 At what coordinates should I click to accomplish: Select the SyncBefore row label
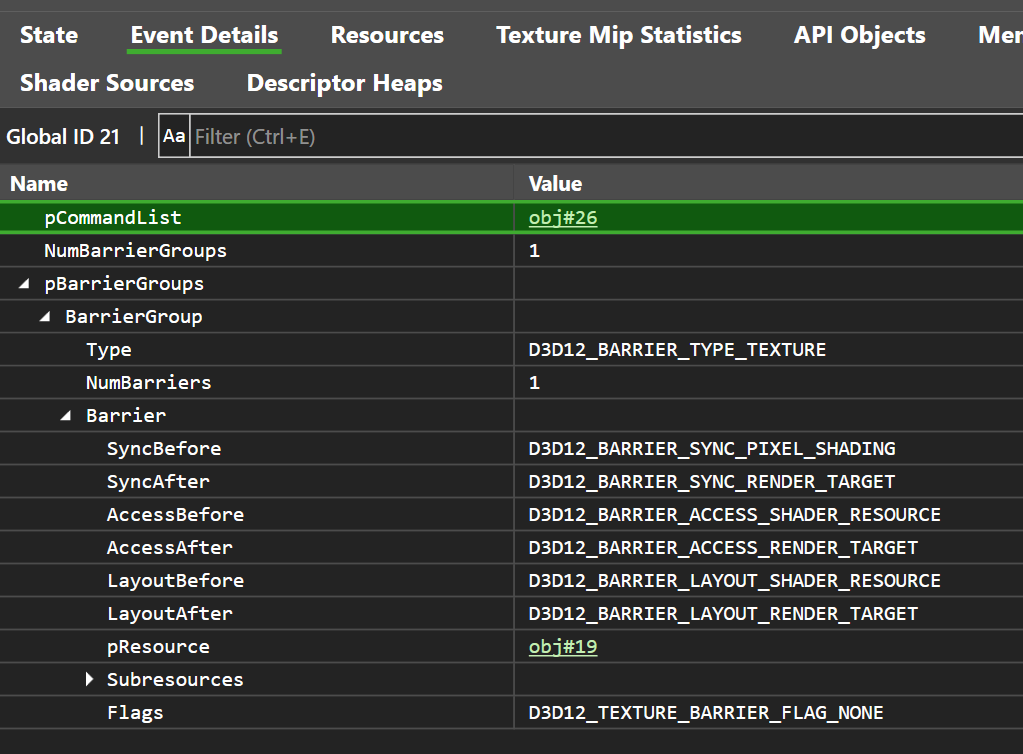(x=164, y=449)
